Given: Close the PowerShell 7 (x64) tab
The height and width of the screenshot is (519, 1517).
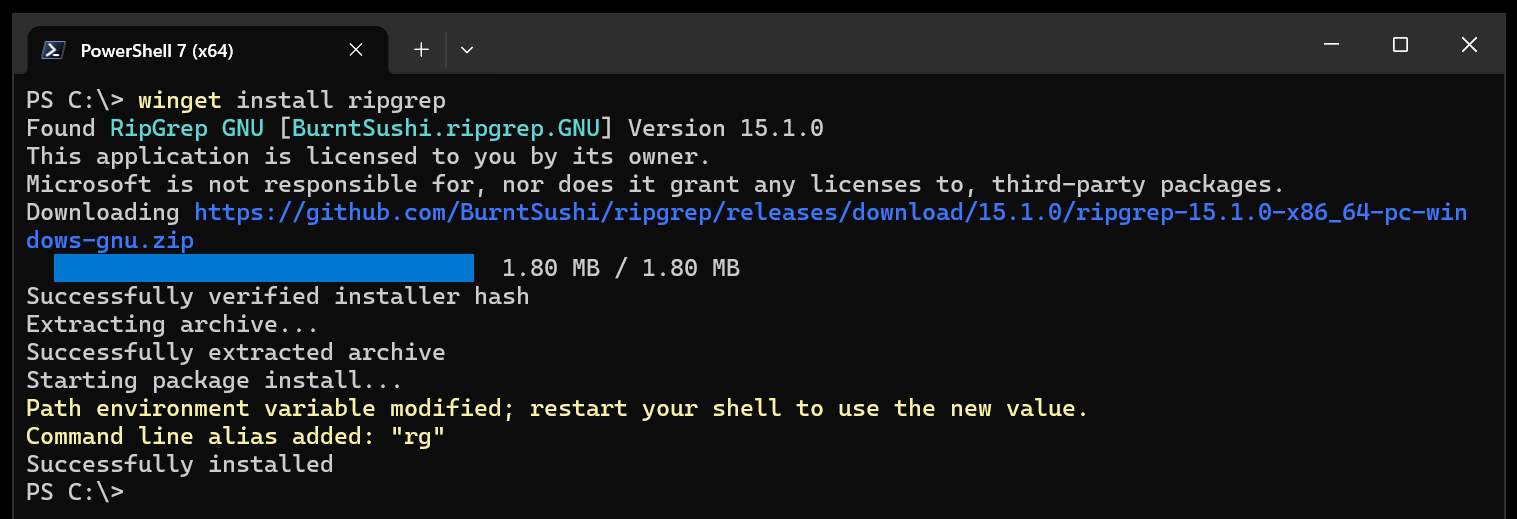Looking at the screenshot, I should [x=356, y=50].
